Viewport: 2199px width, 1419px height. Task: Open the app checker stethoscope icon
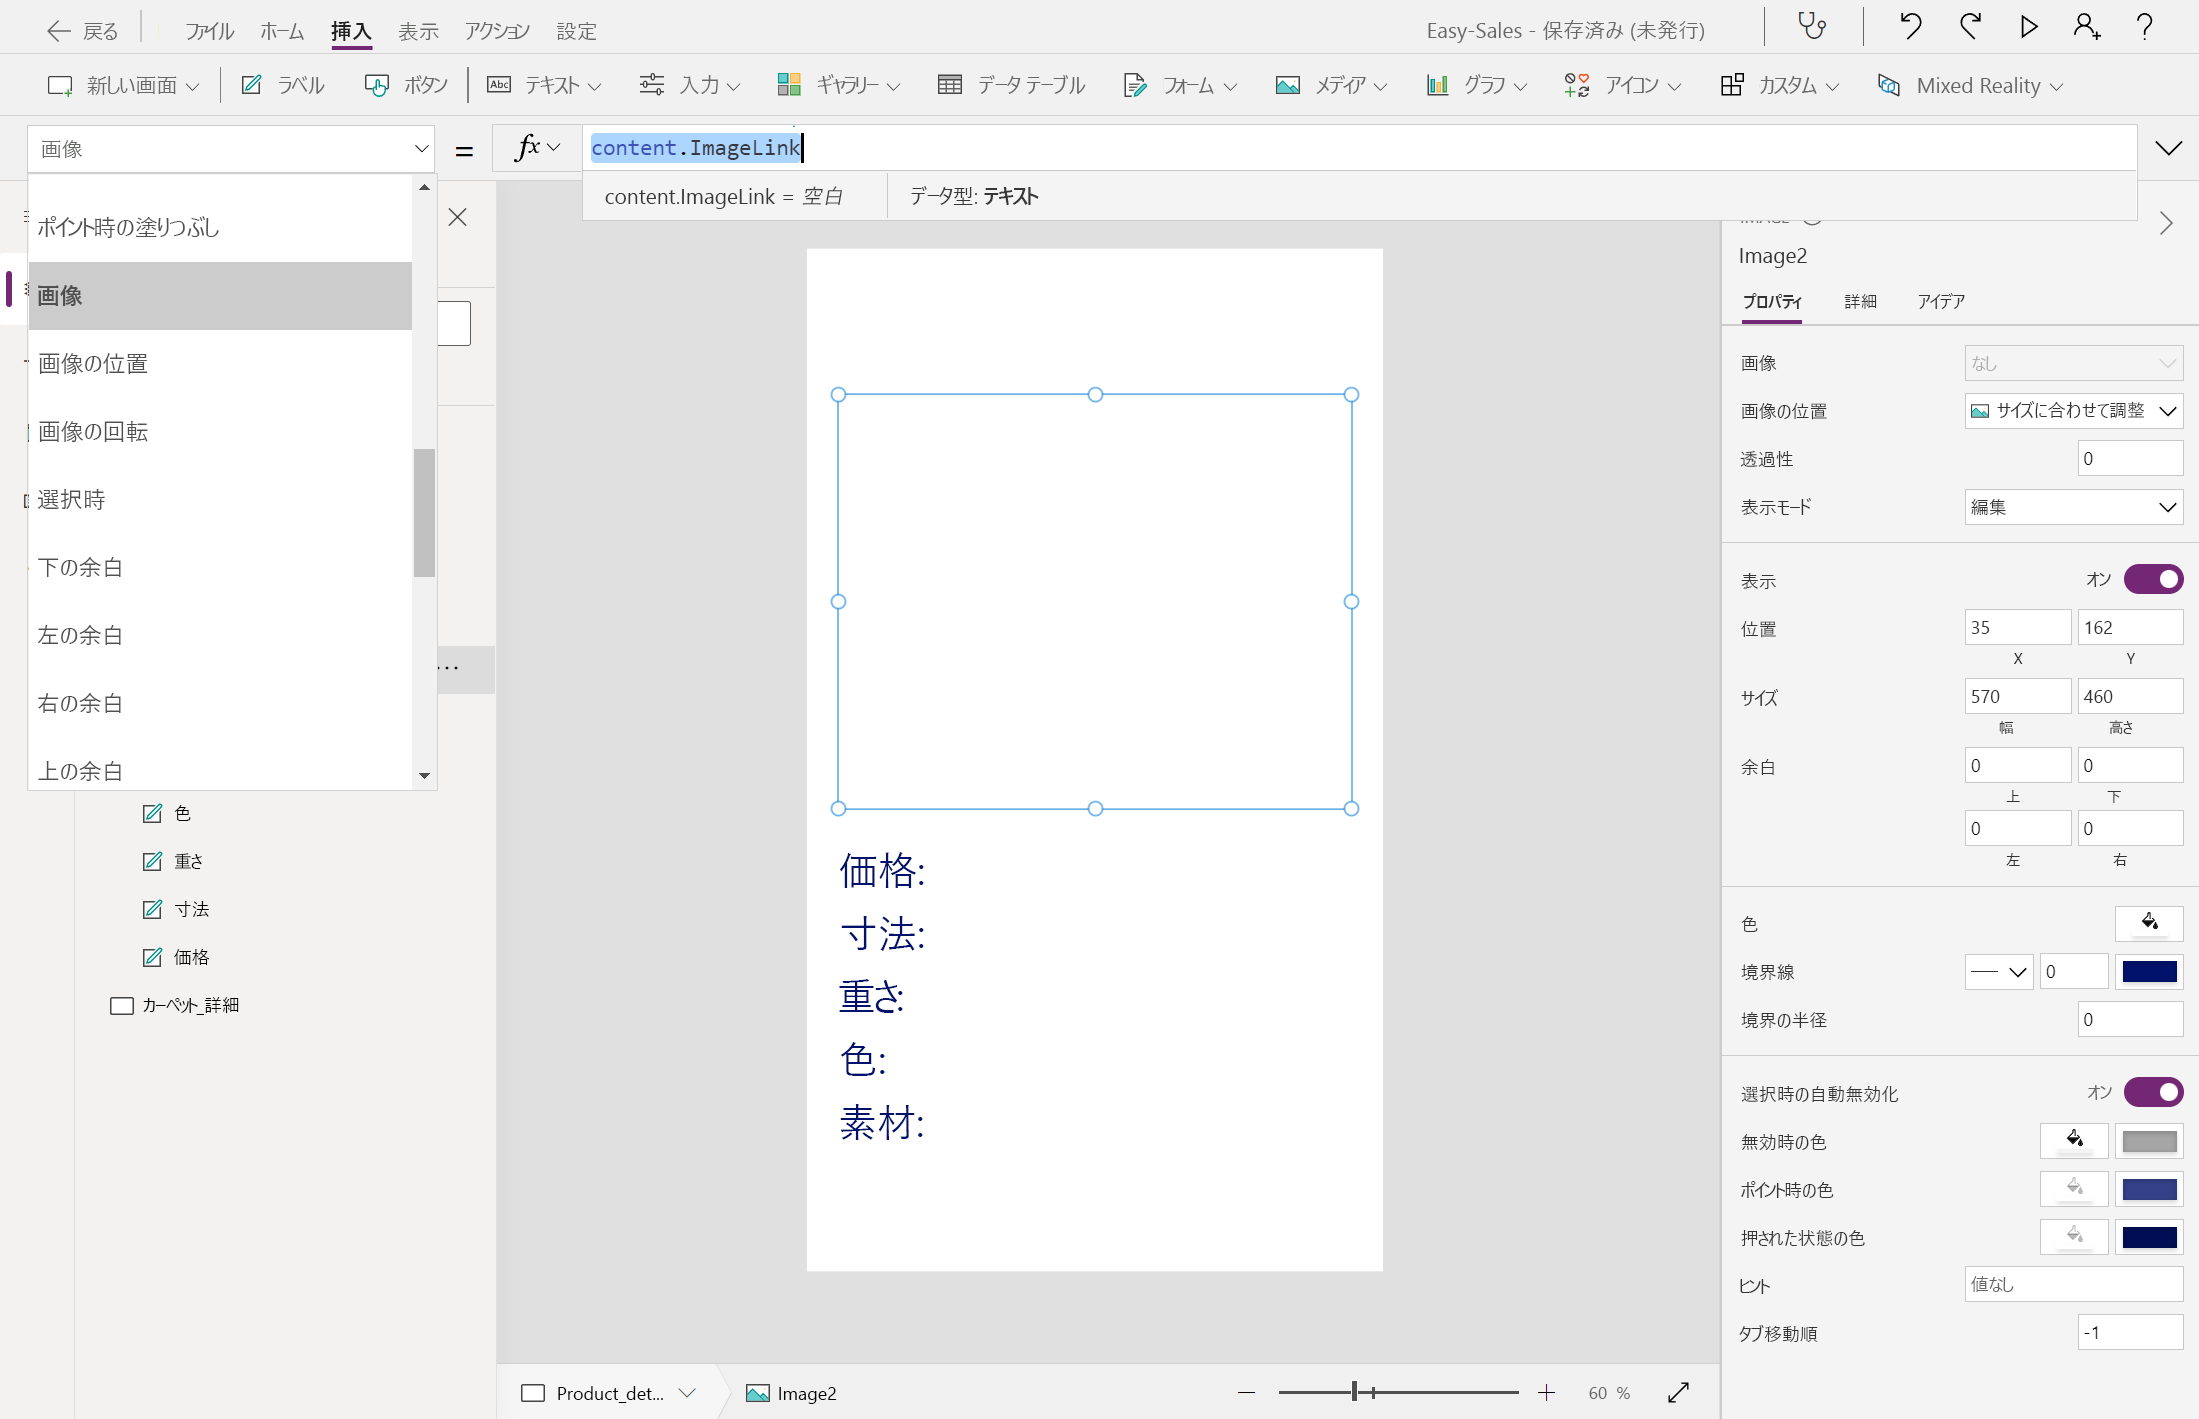[1812, 27]
